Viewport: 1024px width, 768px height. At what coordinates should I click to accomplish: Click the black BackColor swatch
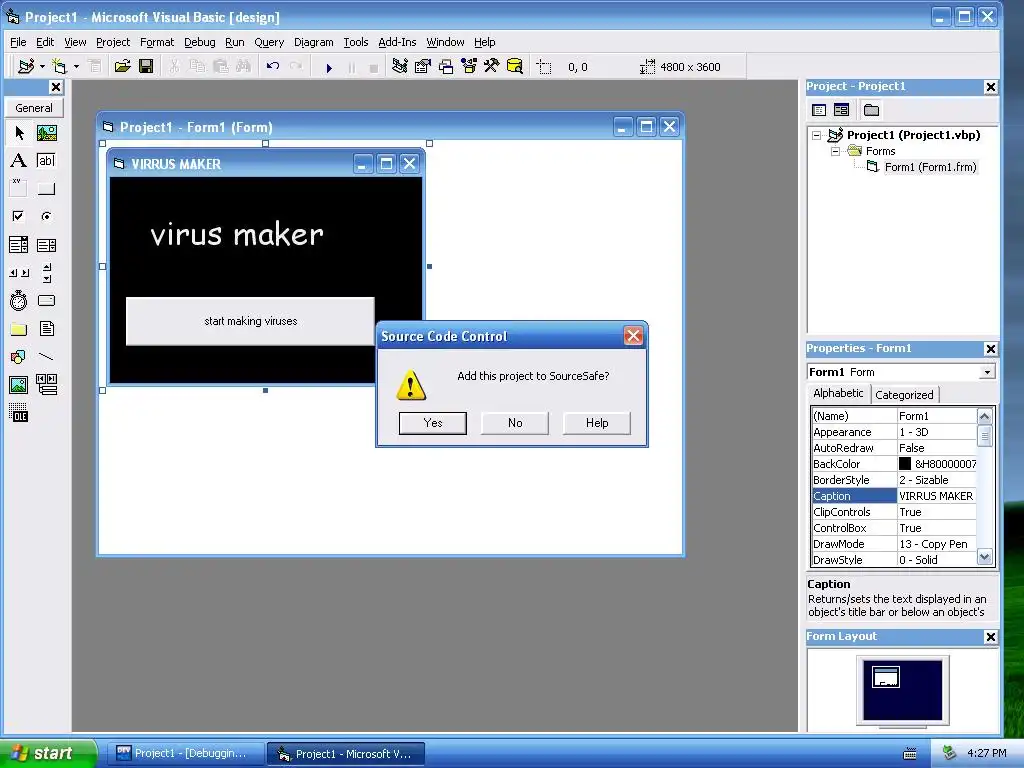(905, 464)
